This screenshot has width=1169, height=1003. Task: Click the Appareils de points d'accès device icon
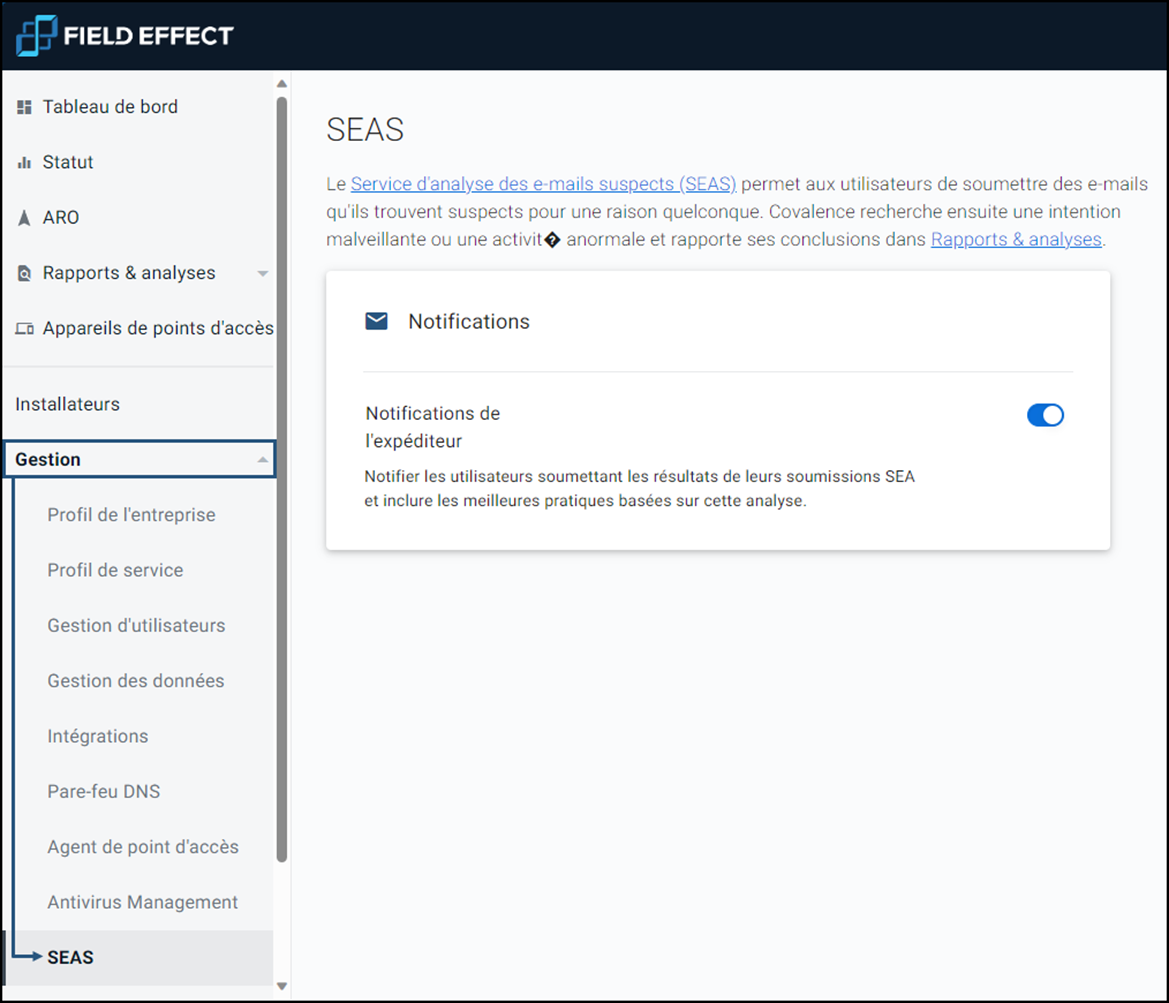(x=25, y=329)
